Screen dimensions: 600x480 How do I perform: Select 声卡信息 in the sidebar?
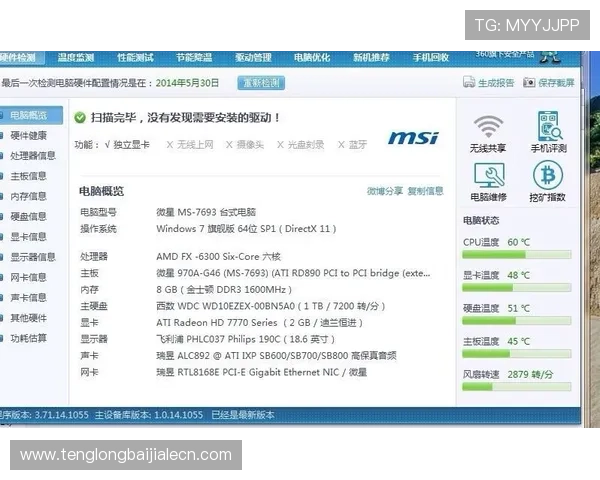point(28,298)
